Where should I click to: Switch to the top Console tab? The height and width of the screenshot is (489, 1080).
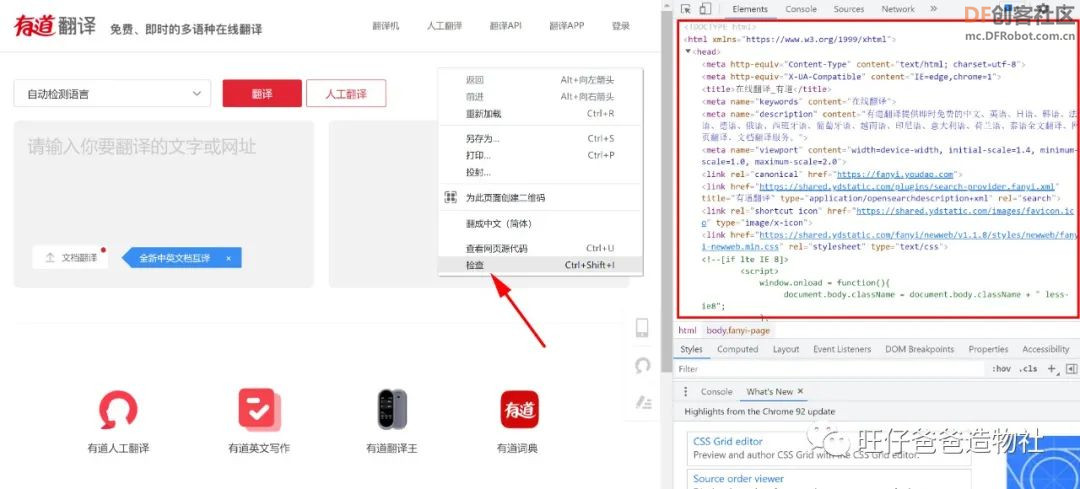coord(801,9)
